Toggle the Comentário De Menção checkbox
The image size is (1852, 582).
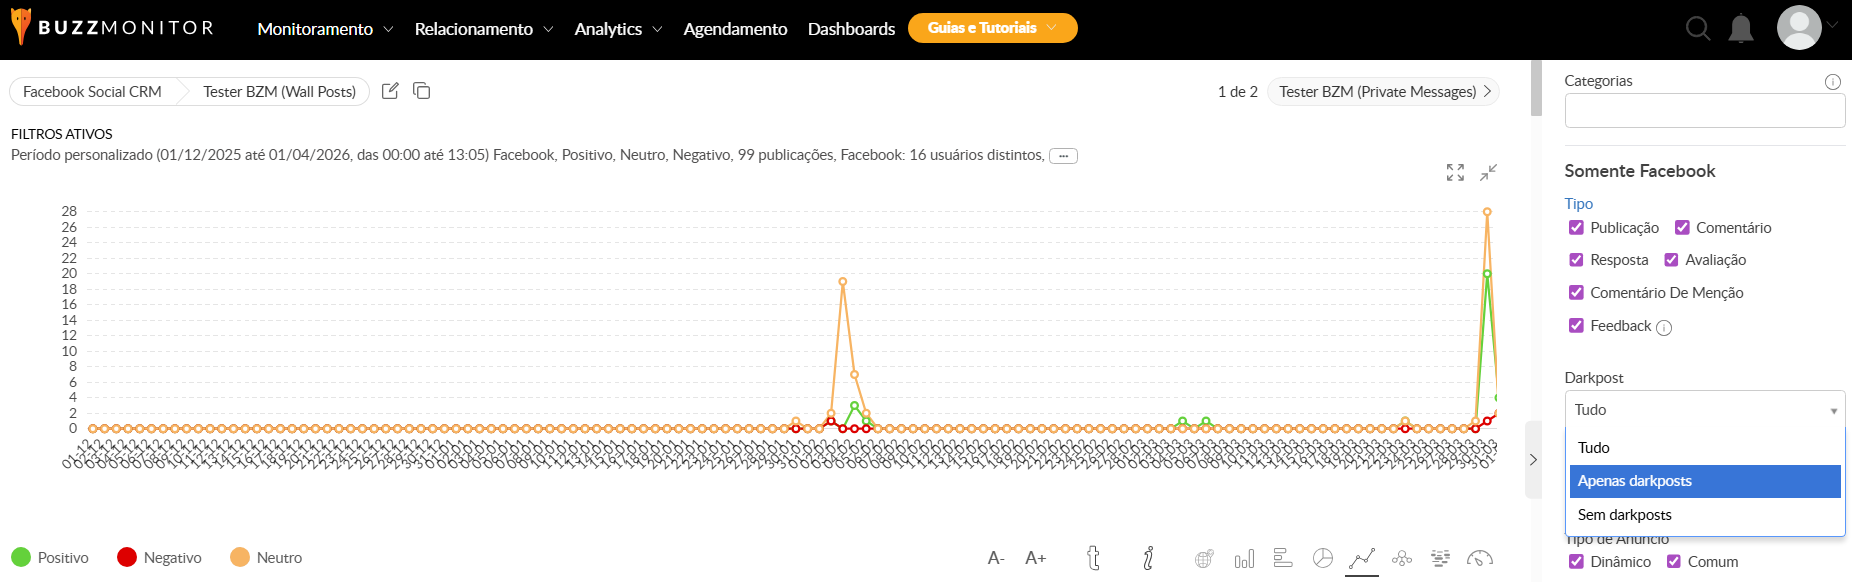[1576, 293]
